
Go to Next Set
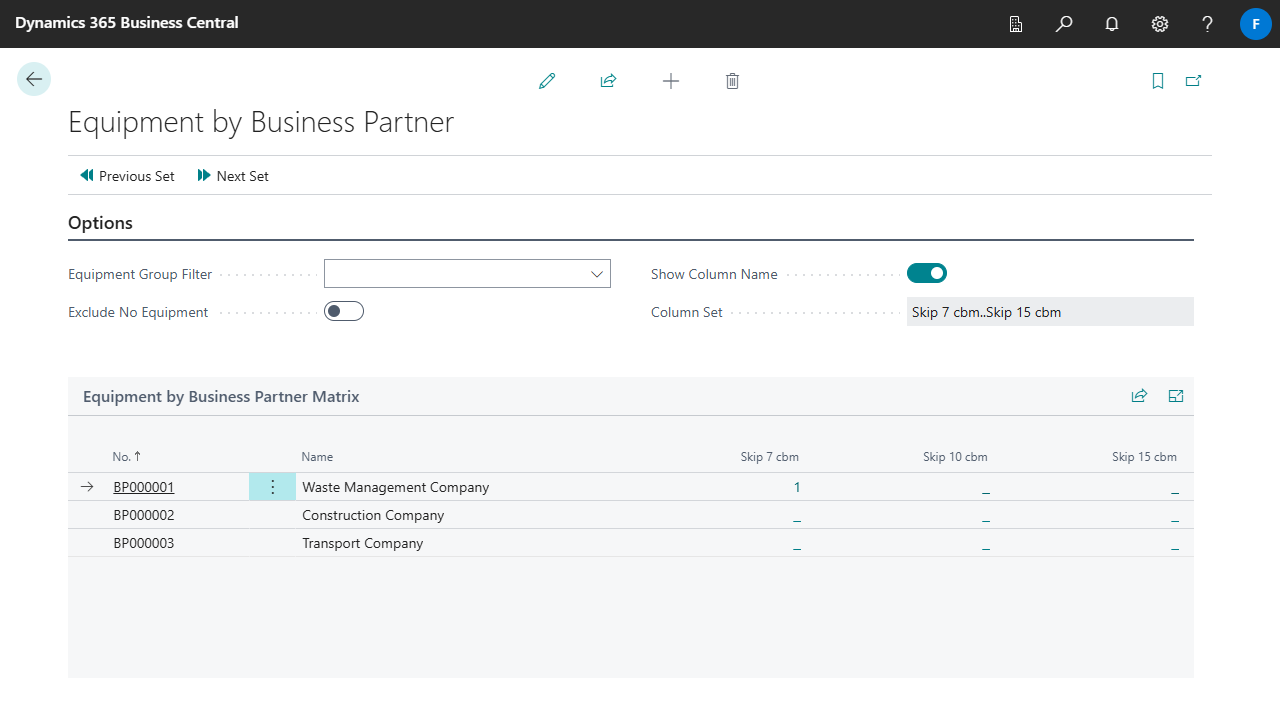[233, 176]
